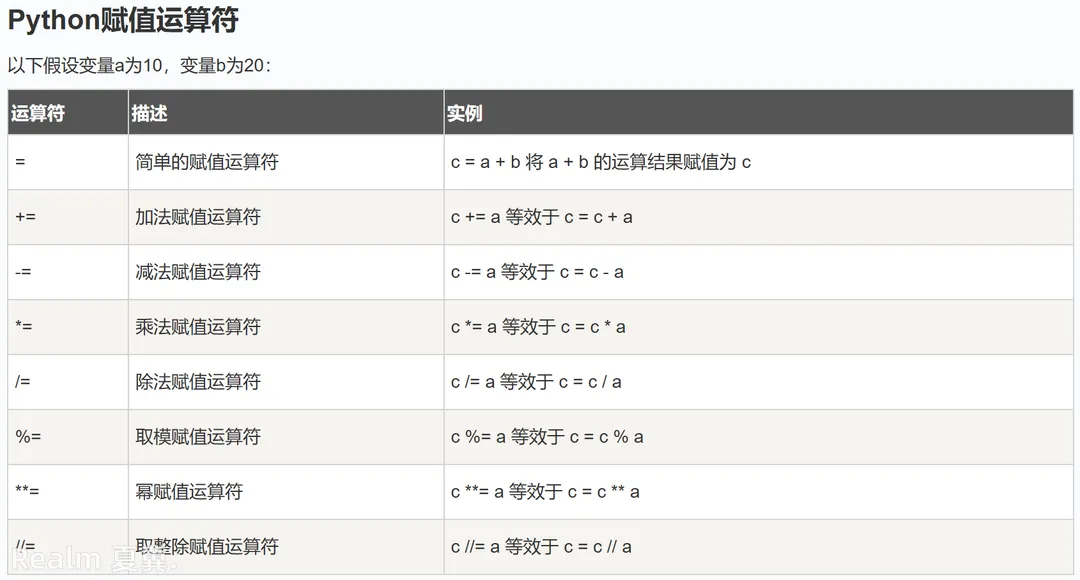Click the "c /= a 等效于 c = c / a" example

click(536, 382)
